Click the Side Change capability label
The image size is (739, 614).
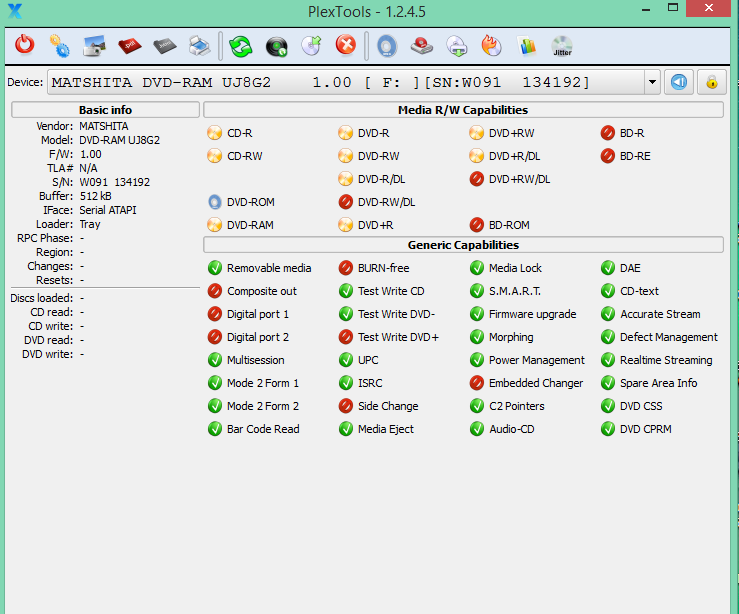(388, 406)
